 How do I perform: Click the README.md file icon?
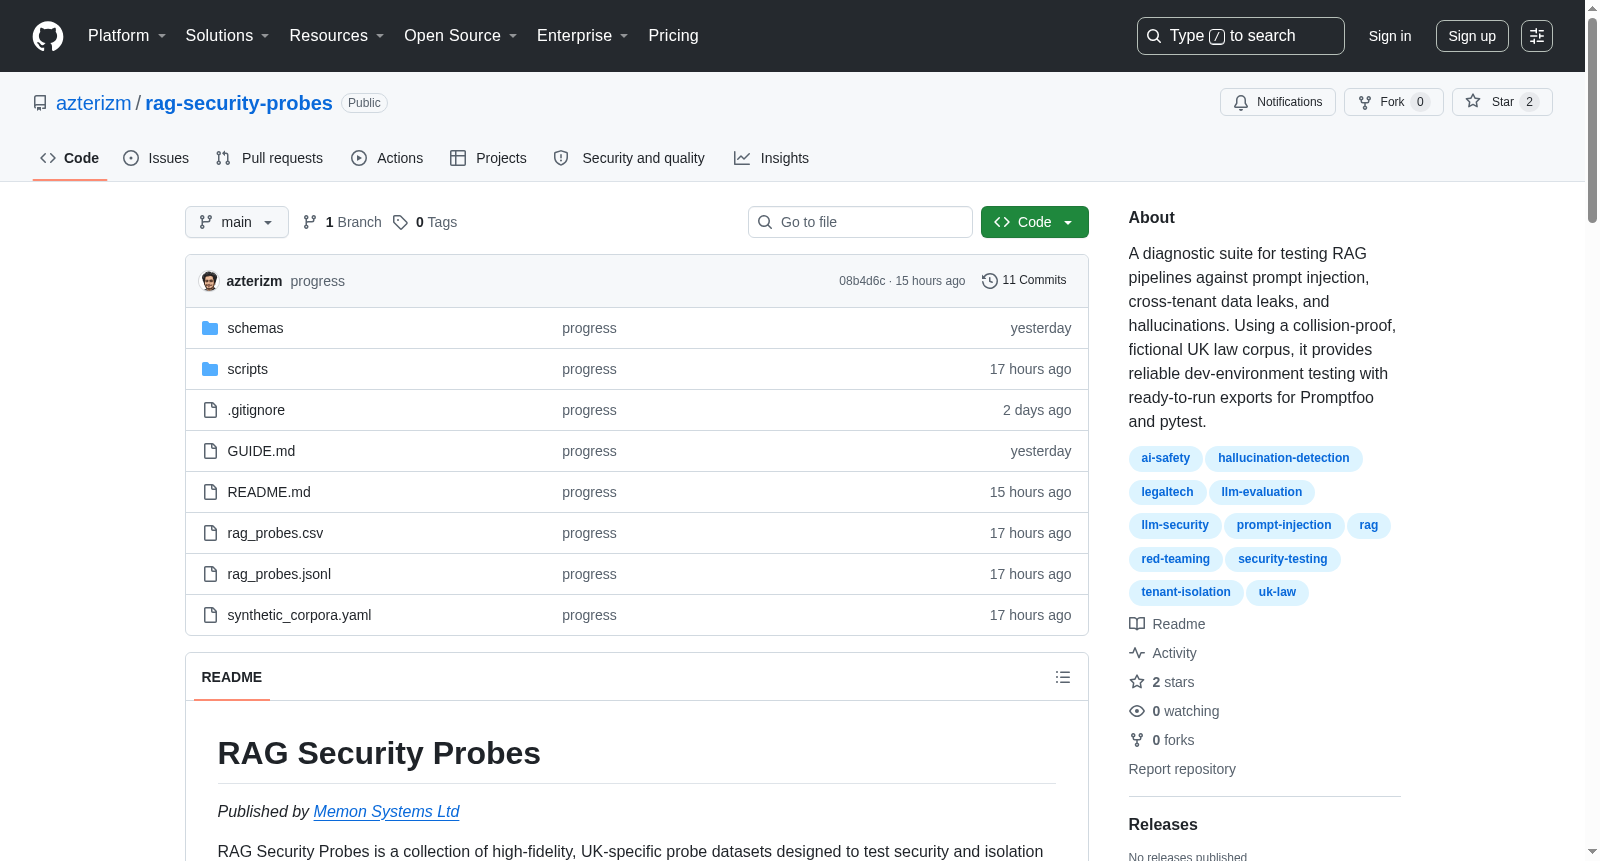210,492
